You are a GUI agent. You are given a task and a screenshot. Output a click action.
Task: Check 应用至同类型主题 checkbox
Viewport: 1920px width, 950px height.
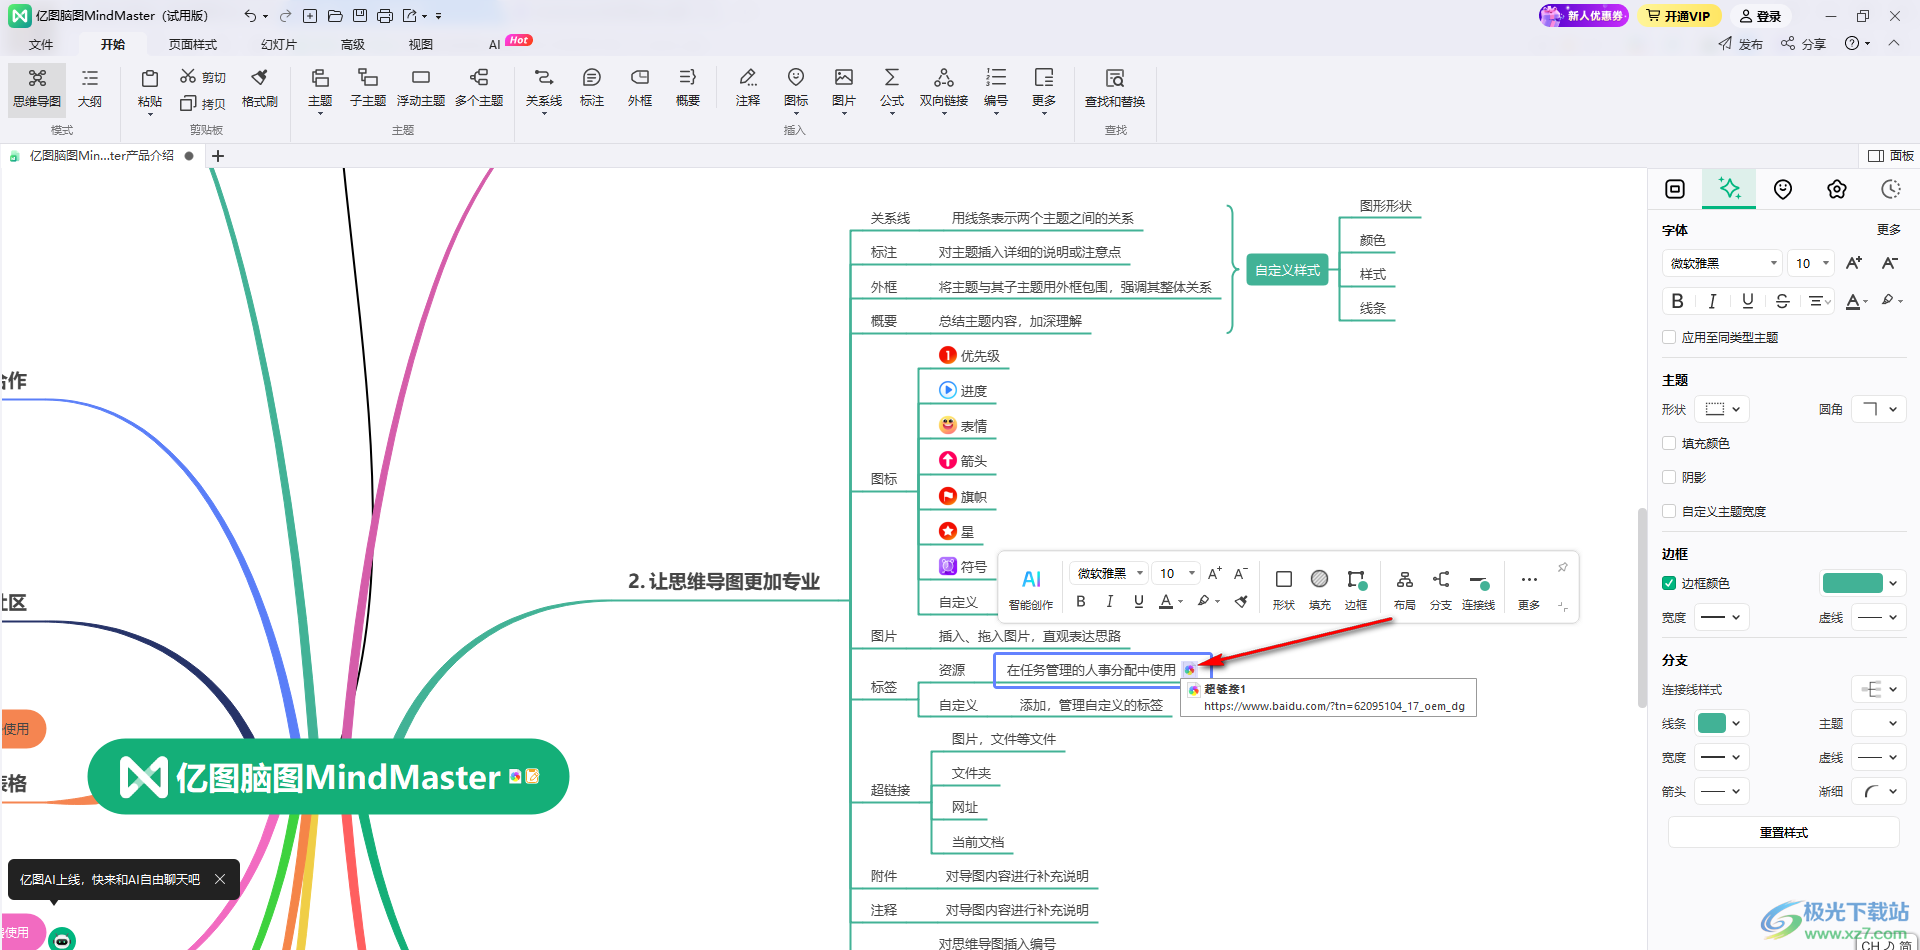pos(1669,337)
